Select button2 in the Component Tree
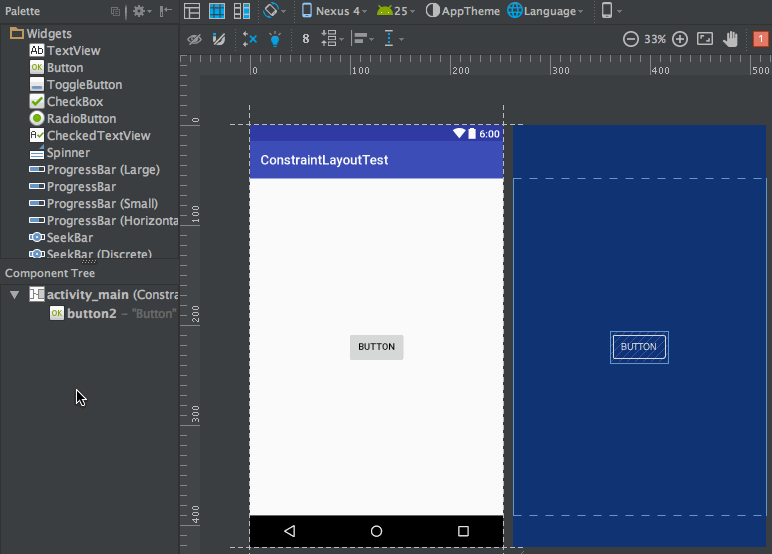The width and height of the screenshot is (772, 554). click(90, 313)
